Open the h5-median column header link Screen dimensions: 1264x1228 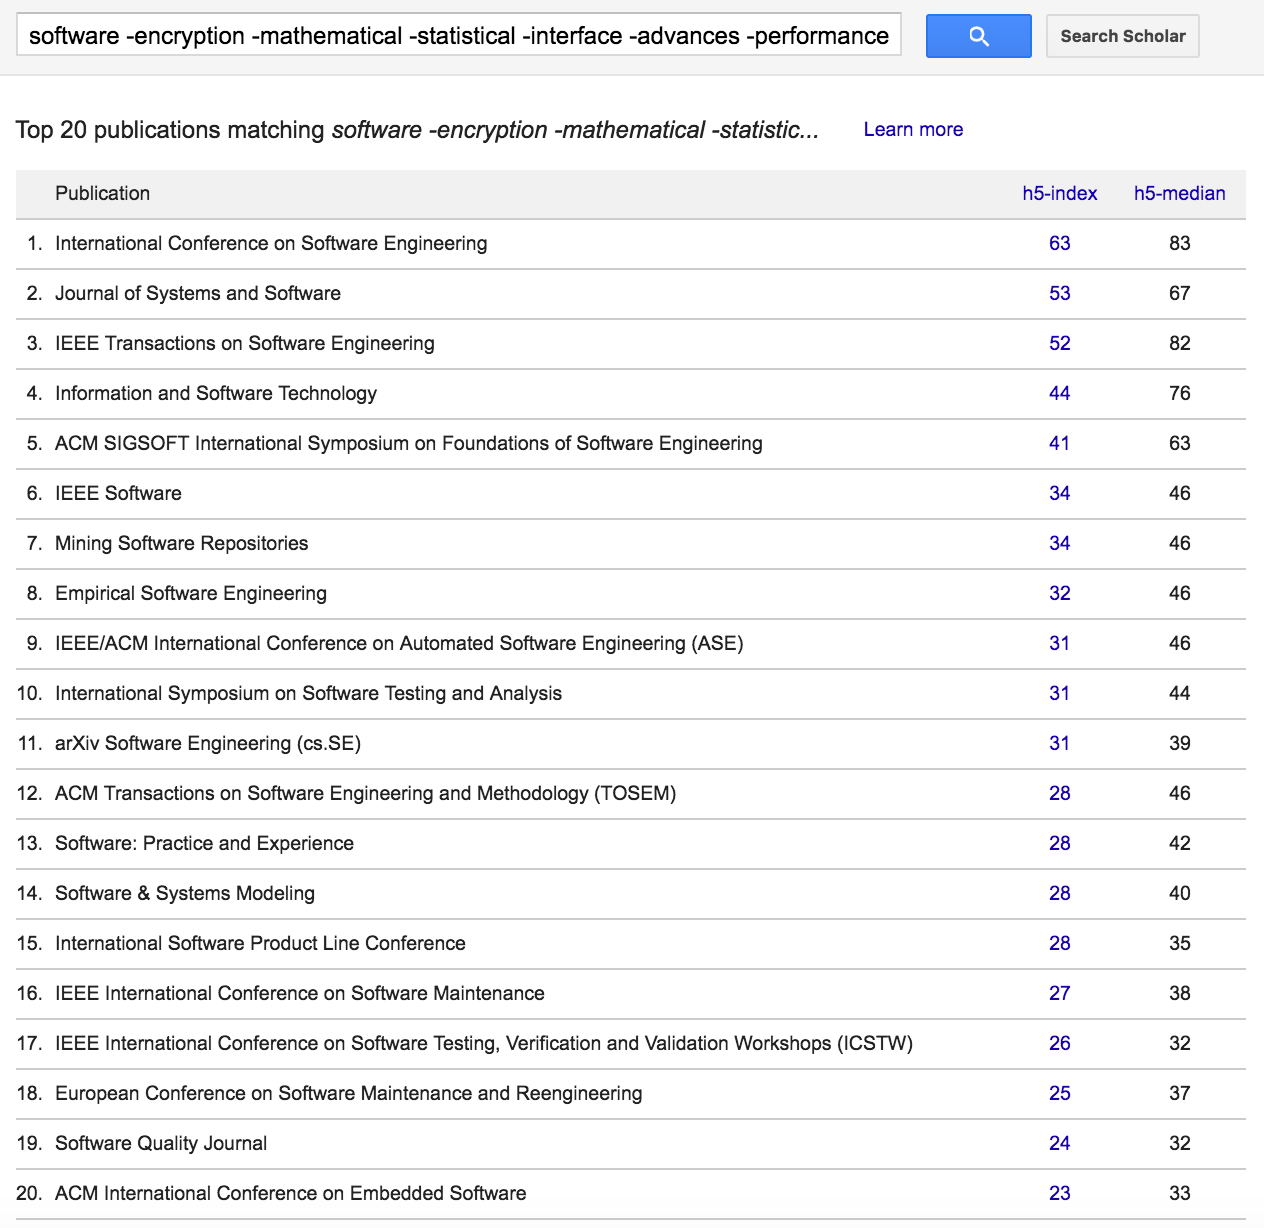(x=1179, y=193)
